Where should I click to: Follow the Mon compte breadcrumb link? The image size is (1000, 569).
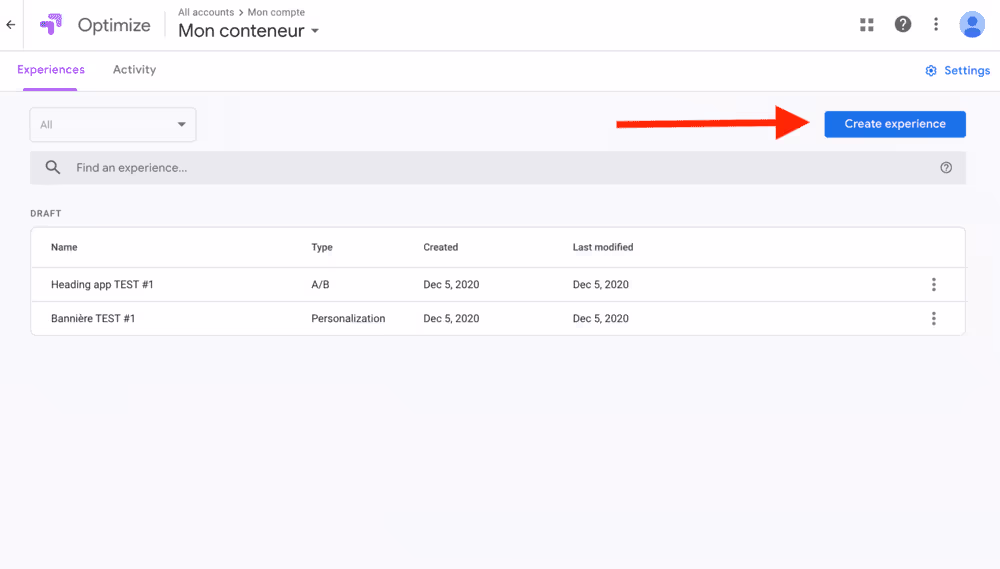click(276, 12)
